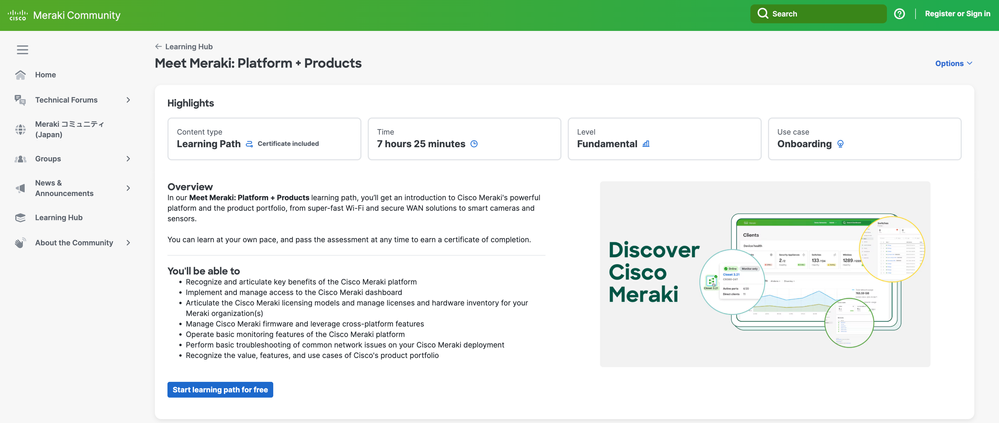Expand the Groups submenu
Viewport: 999px width, 423px height.
(128, 159)
